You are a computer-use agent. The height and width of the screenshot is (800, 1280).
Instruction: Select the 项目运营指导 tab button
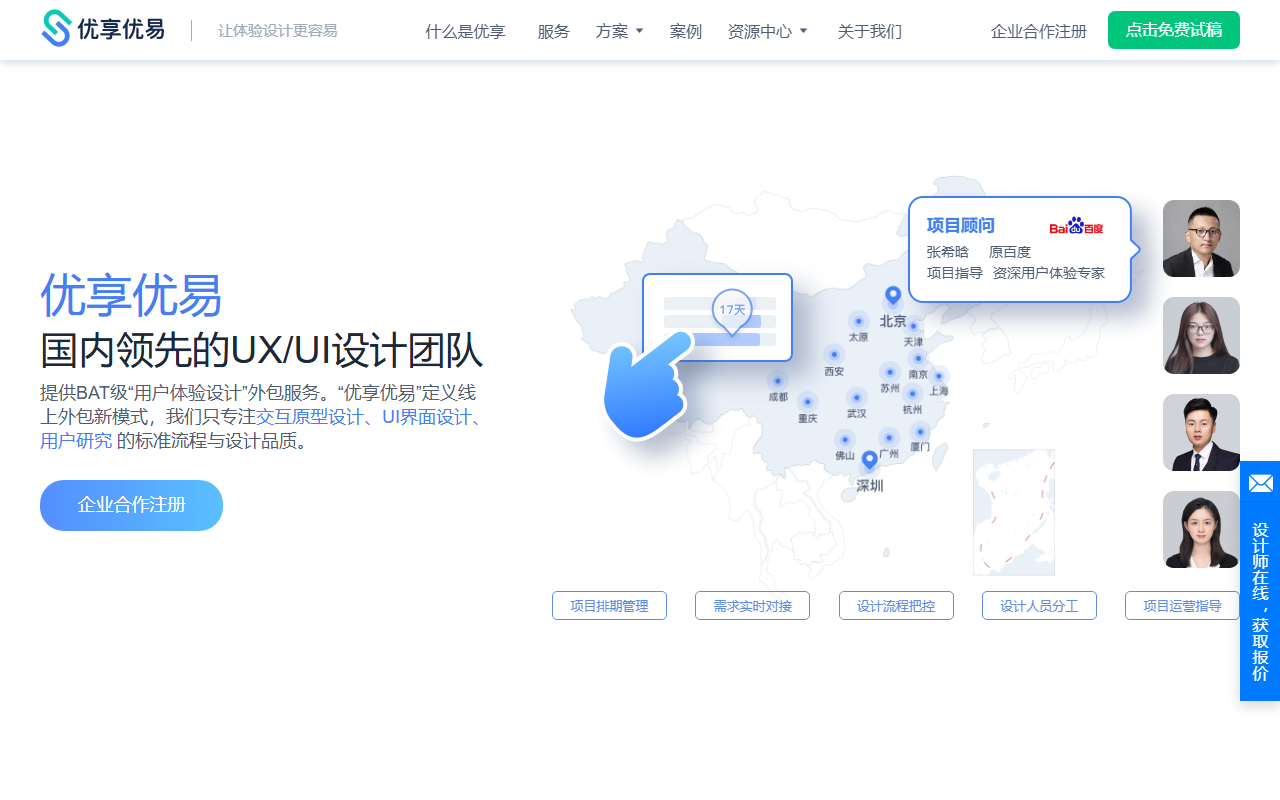click(x=1182, y=605)
